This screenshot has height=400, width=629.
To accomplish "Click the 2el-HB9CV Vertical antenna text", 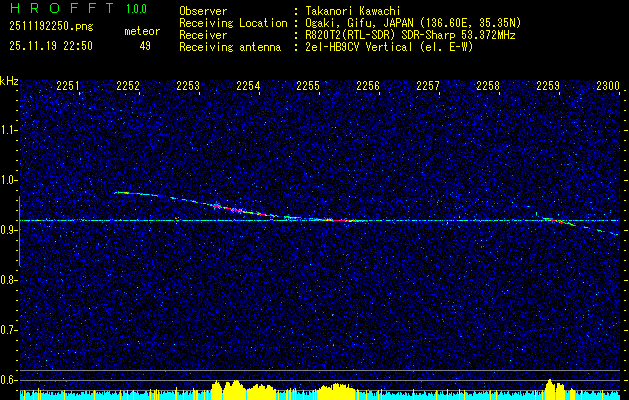I will [389, 47].
